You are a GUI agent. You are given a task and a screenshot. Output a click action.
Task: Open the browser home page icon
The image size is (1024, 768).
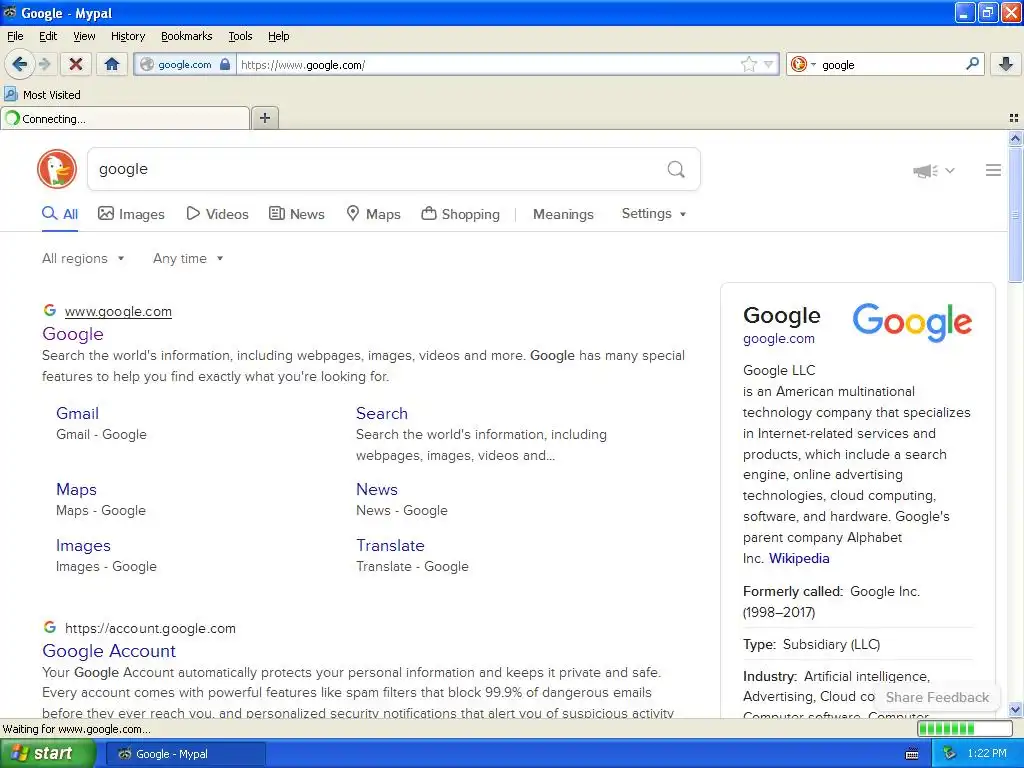pos(112,64)
